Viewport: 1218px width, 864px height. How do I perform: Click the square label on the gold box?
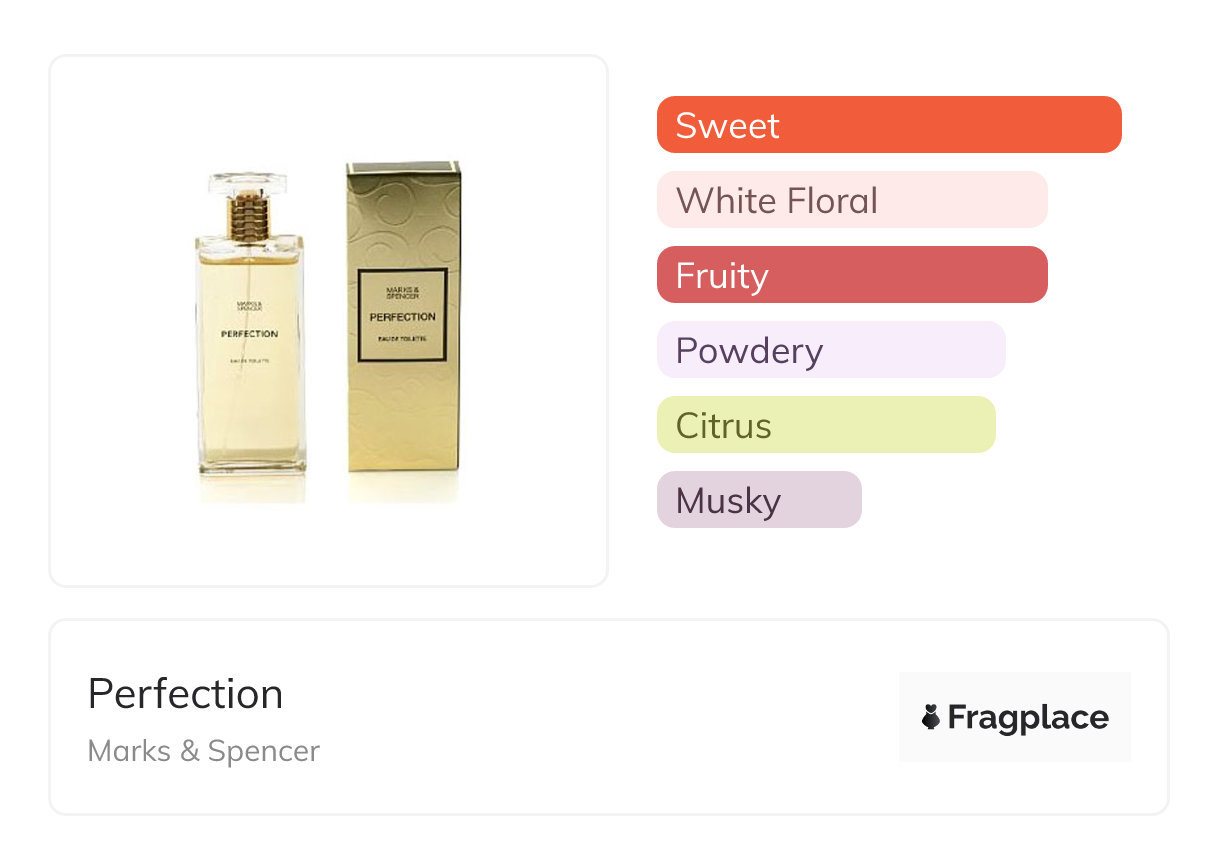click(x=403, y=314)
